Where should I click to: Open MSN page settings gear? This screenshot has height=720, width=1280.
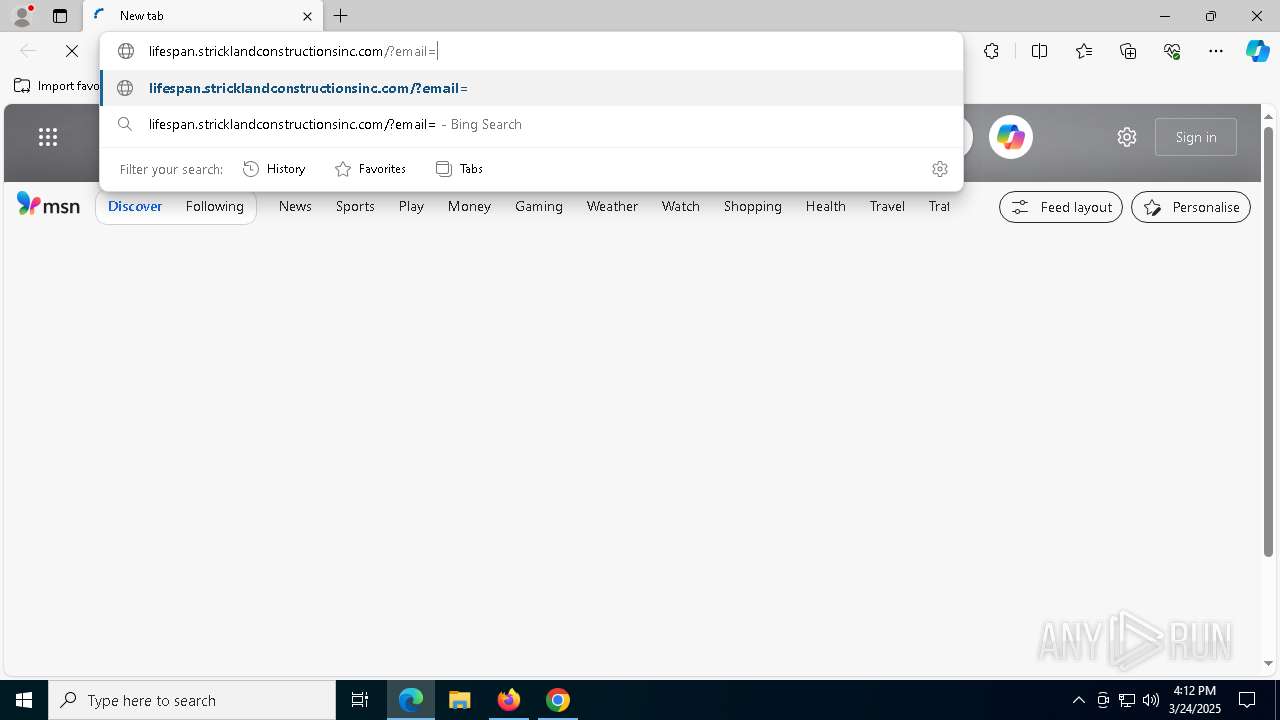click(1127, 137)
